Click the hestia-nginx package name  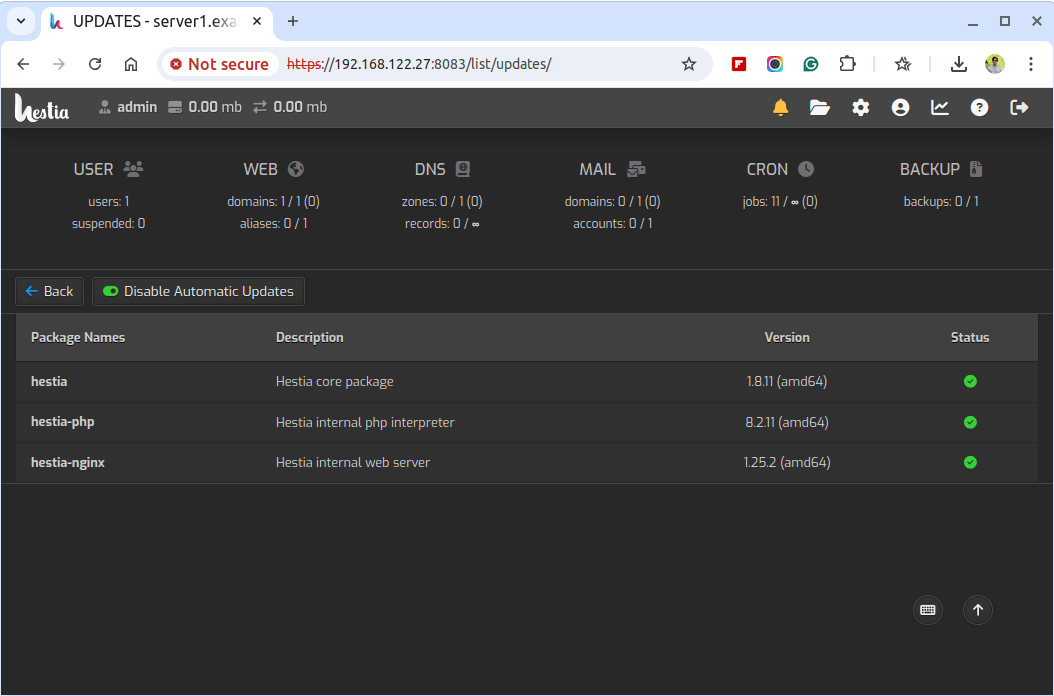coord(68,462)
